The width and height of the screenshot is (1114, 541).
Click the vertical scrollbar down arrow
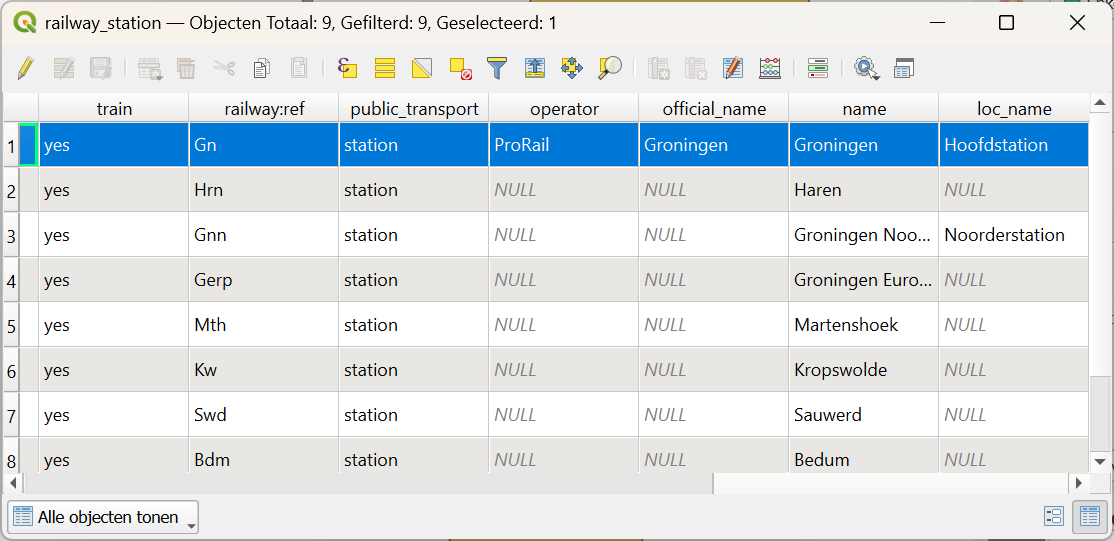[1100, 461]
